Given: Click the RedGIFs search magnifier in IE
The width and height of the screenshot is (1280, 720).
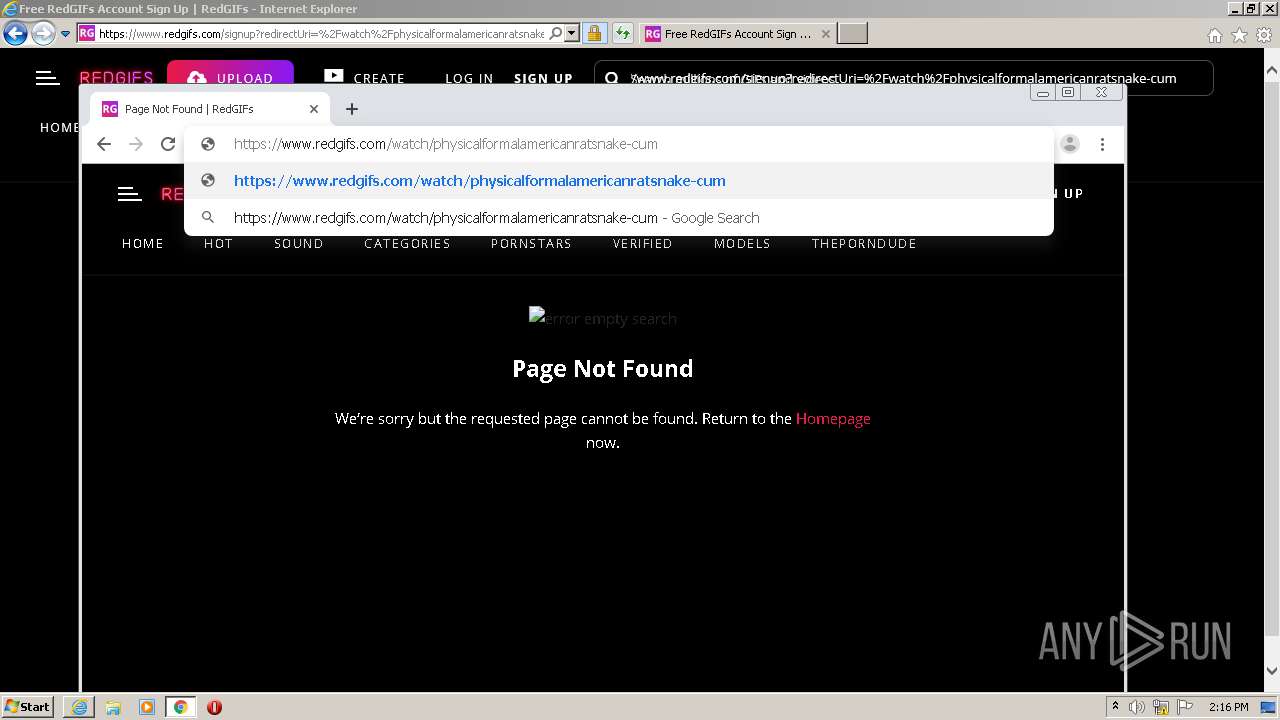Looking at the screenshot, I should [612, 78].
